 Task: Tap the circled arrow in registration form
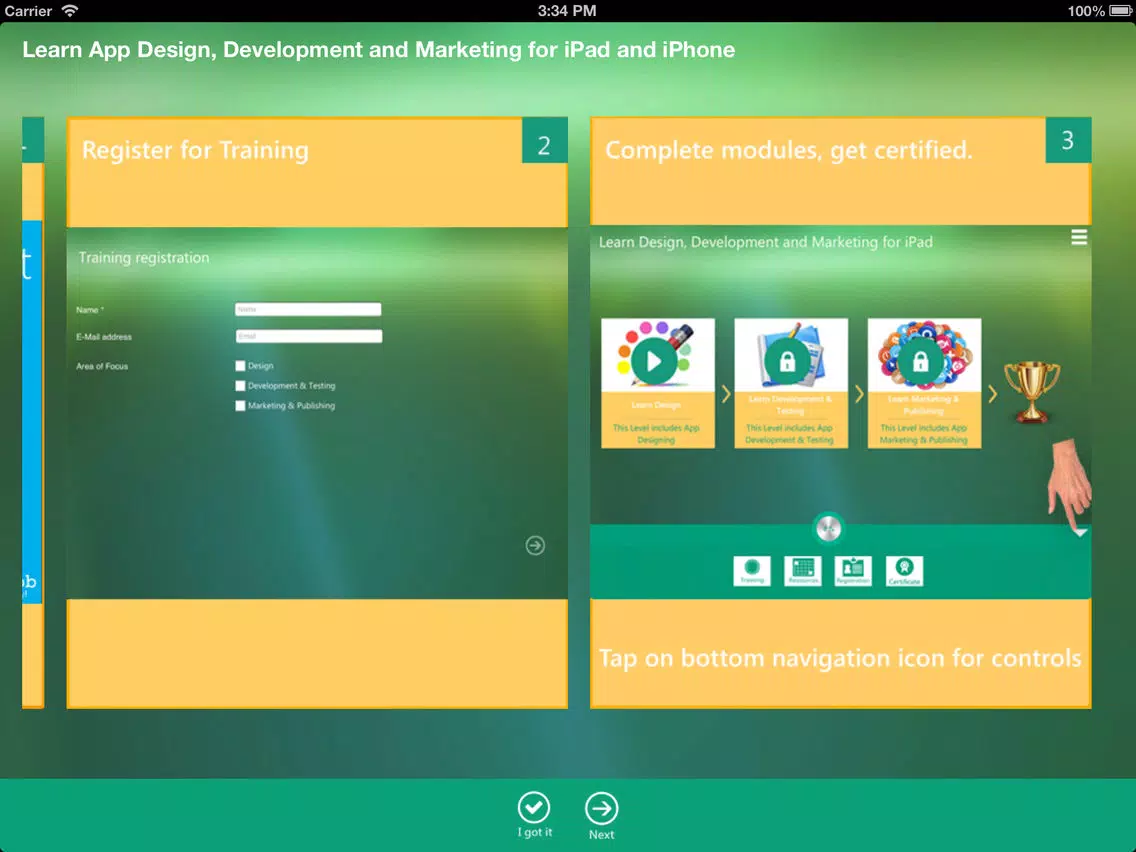tap(535, 546)
